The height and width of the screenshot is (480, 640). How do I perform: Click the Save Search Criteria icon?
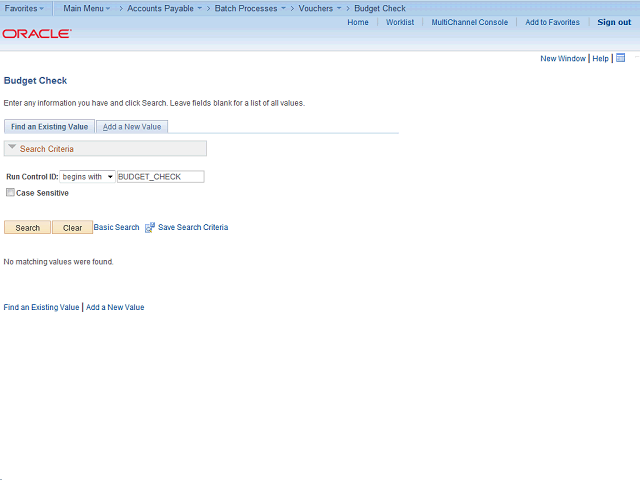[150, 227]
